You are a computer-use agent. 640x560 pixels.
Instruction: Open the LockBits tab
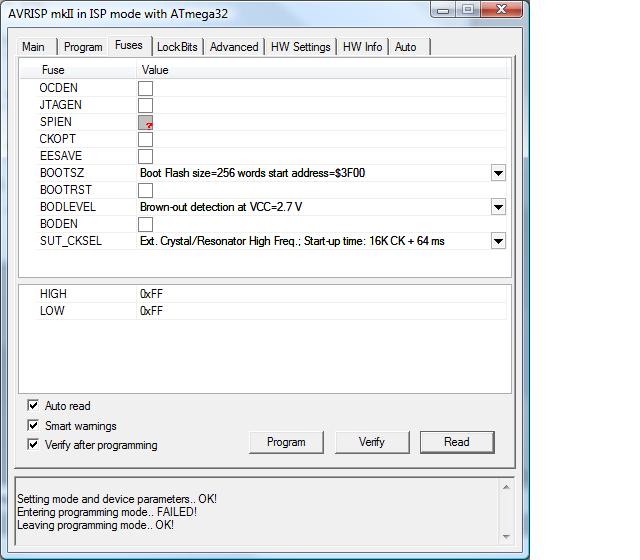click(x=177, y=47)
